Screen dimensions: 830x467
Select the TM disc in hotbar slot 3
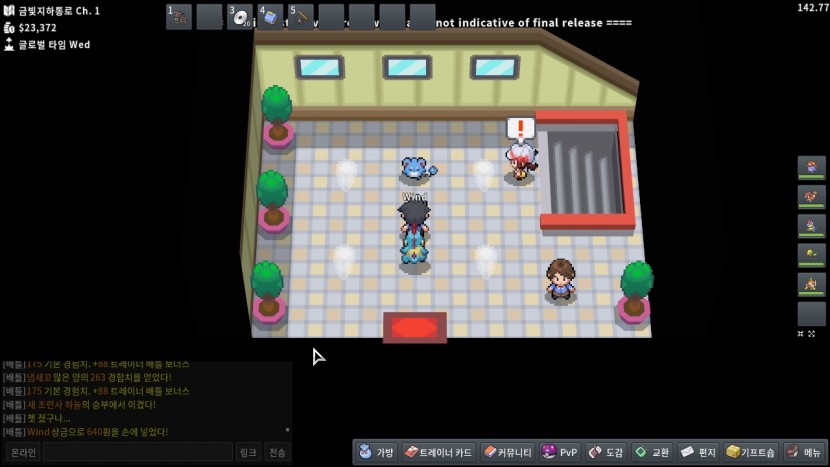[x=240, y=17]
